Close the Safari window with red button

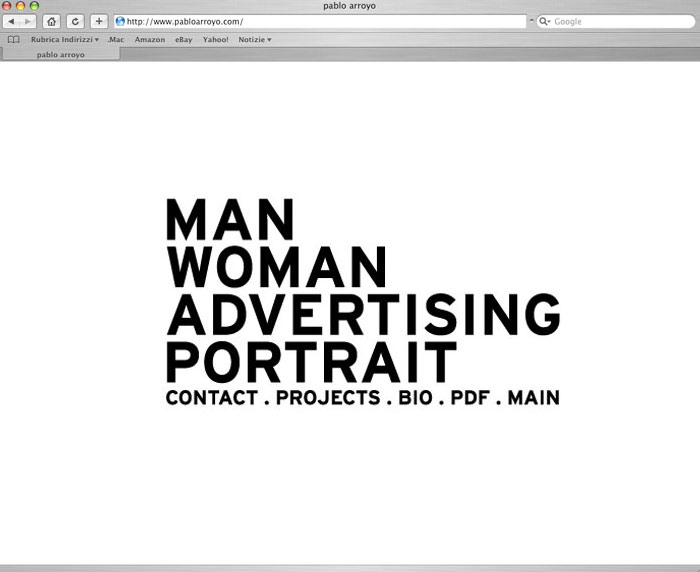(7, 6)
